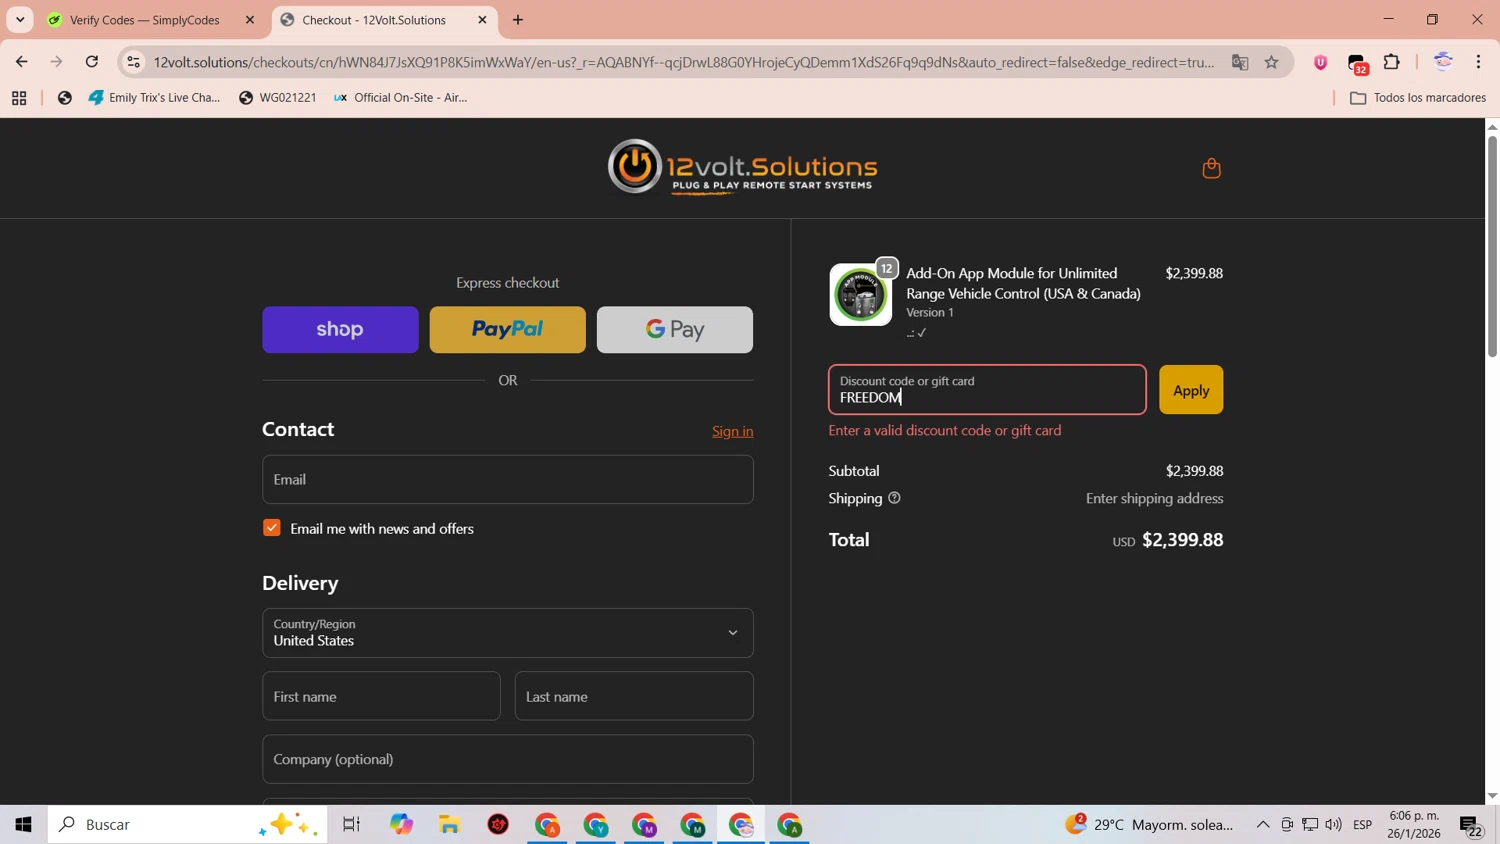Click the Windows taskbar search box
Image resolution: width=1500 pixels, height=844 pixels.
[187, 825]
